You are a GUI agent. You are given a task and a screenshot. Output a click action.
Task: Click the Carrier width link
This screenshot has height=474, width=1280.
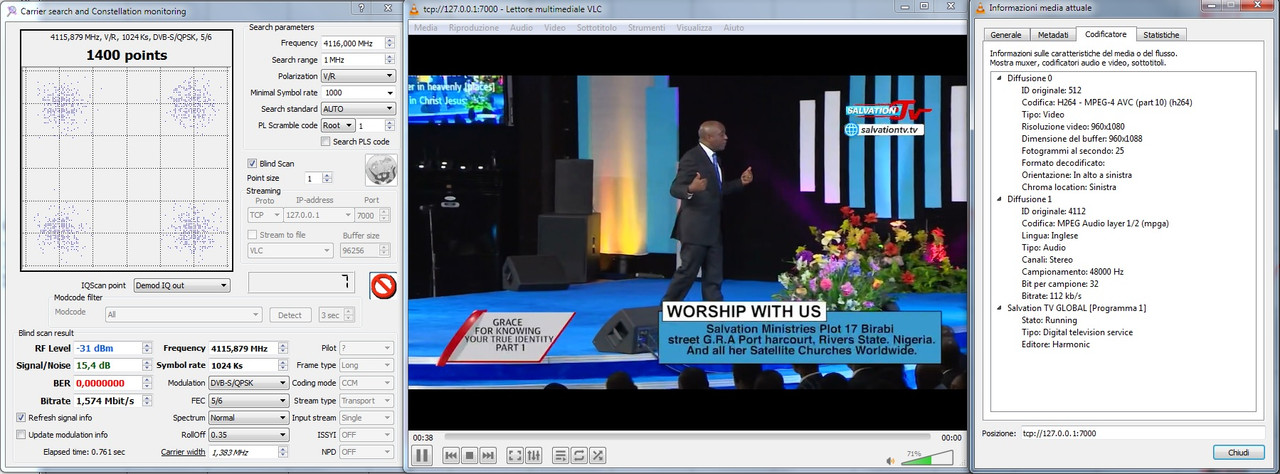(x=182, y=452)
